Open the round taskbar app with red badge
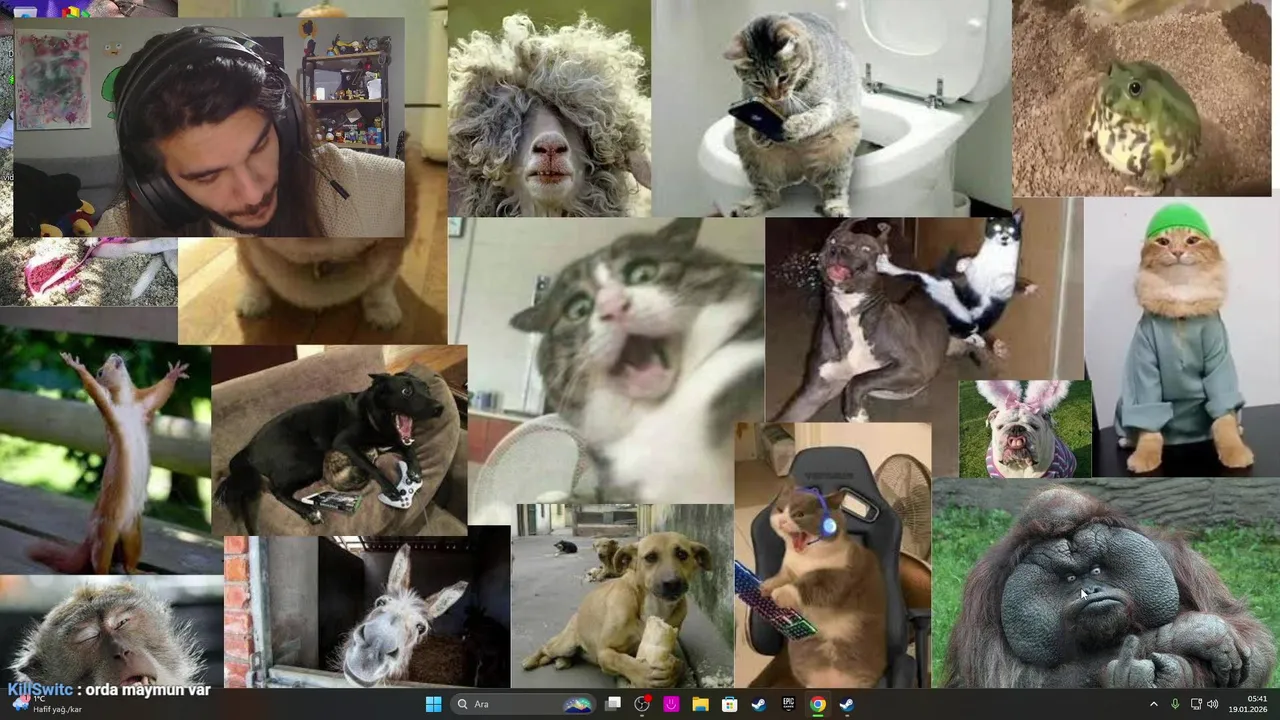The image size is (1280, 720). coord(642,704)
